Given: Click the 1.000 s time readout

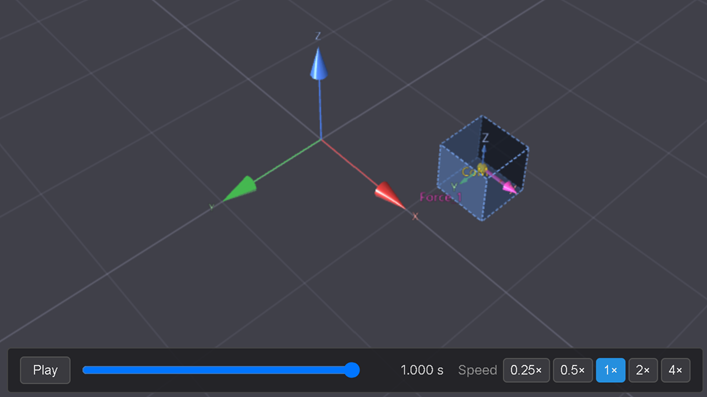Looking at the screenshot, I should click(x=422, y=370).
